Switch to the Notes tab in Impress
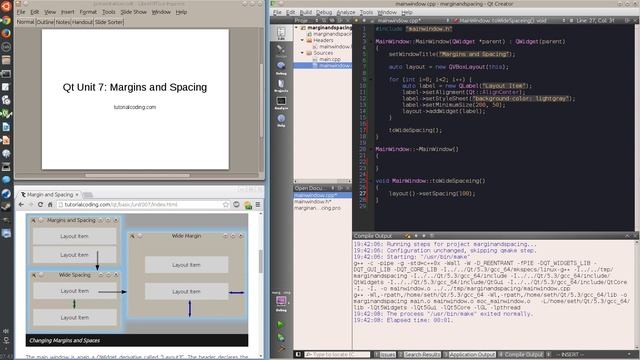This screenshot has height=360, width=640. pyautogui.click(x=63, y=22)
